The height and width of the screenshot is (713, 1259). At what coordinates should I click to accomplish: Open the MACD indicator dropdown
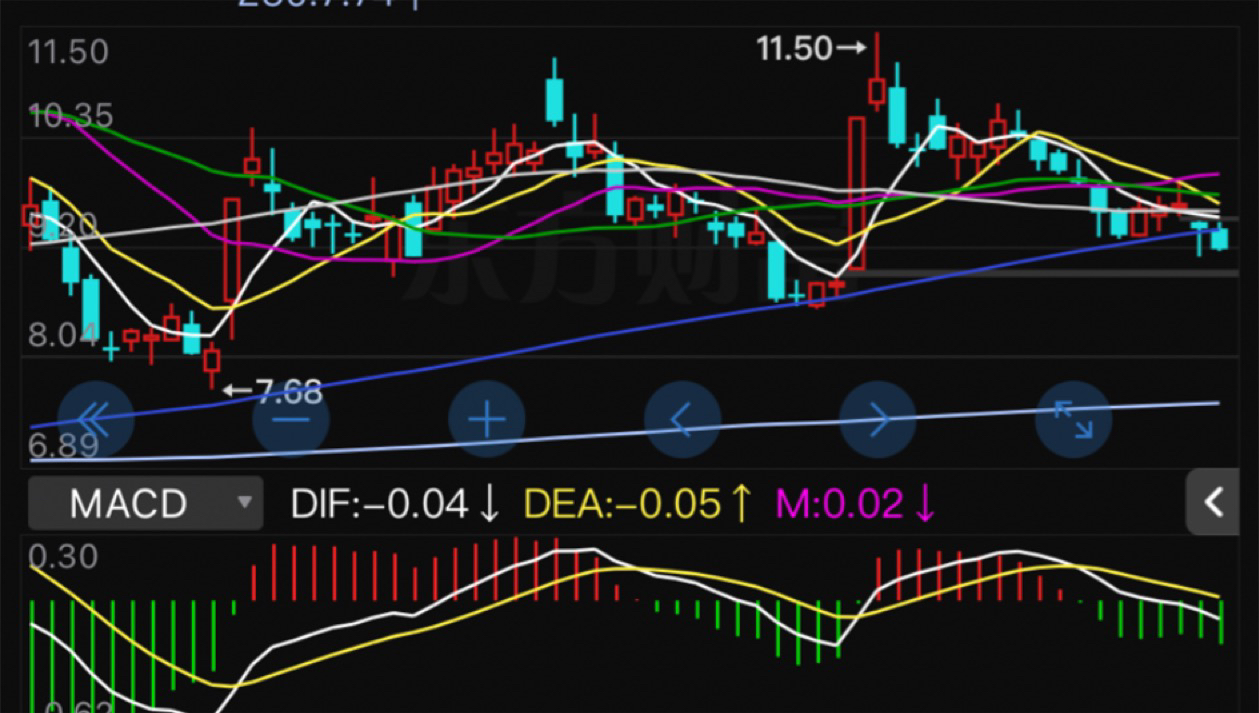[x=146, y=503]
